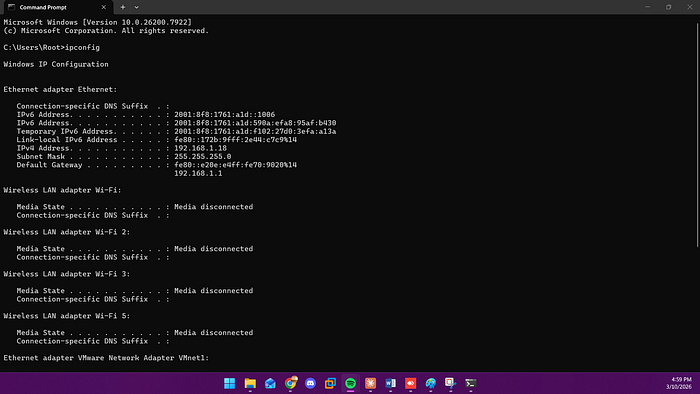The height and width of the screenshot is (394, 700).
Task: Click the Temporary IPv6 Address value
Action: (255, 132)
